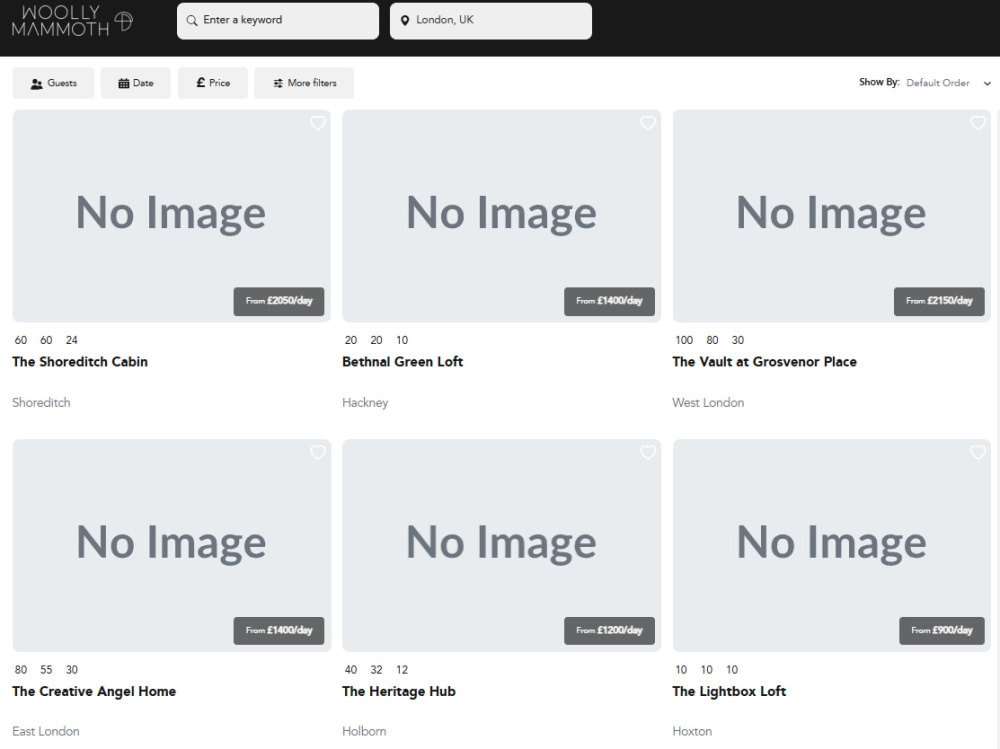Screen dimensions: 1000x749
Task: Click capacity 24 on The Shoreditch Cabin
Action: [71, 340]
